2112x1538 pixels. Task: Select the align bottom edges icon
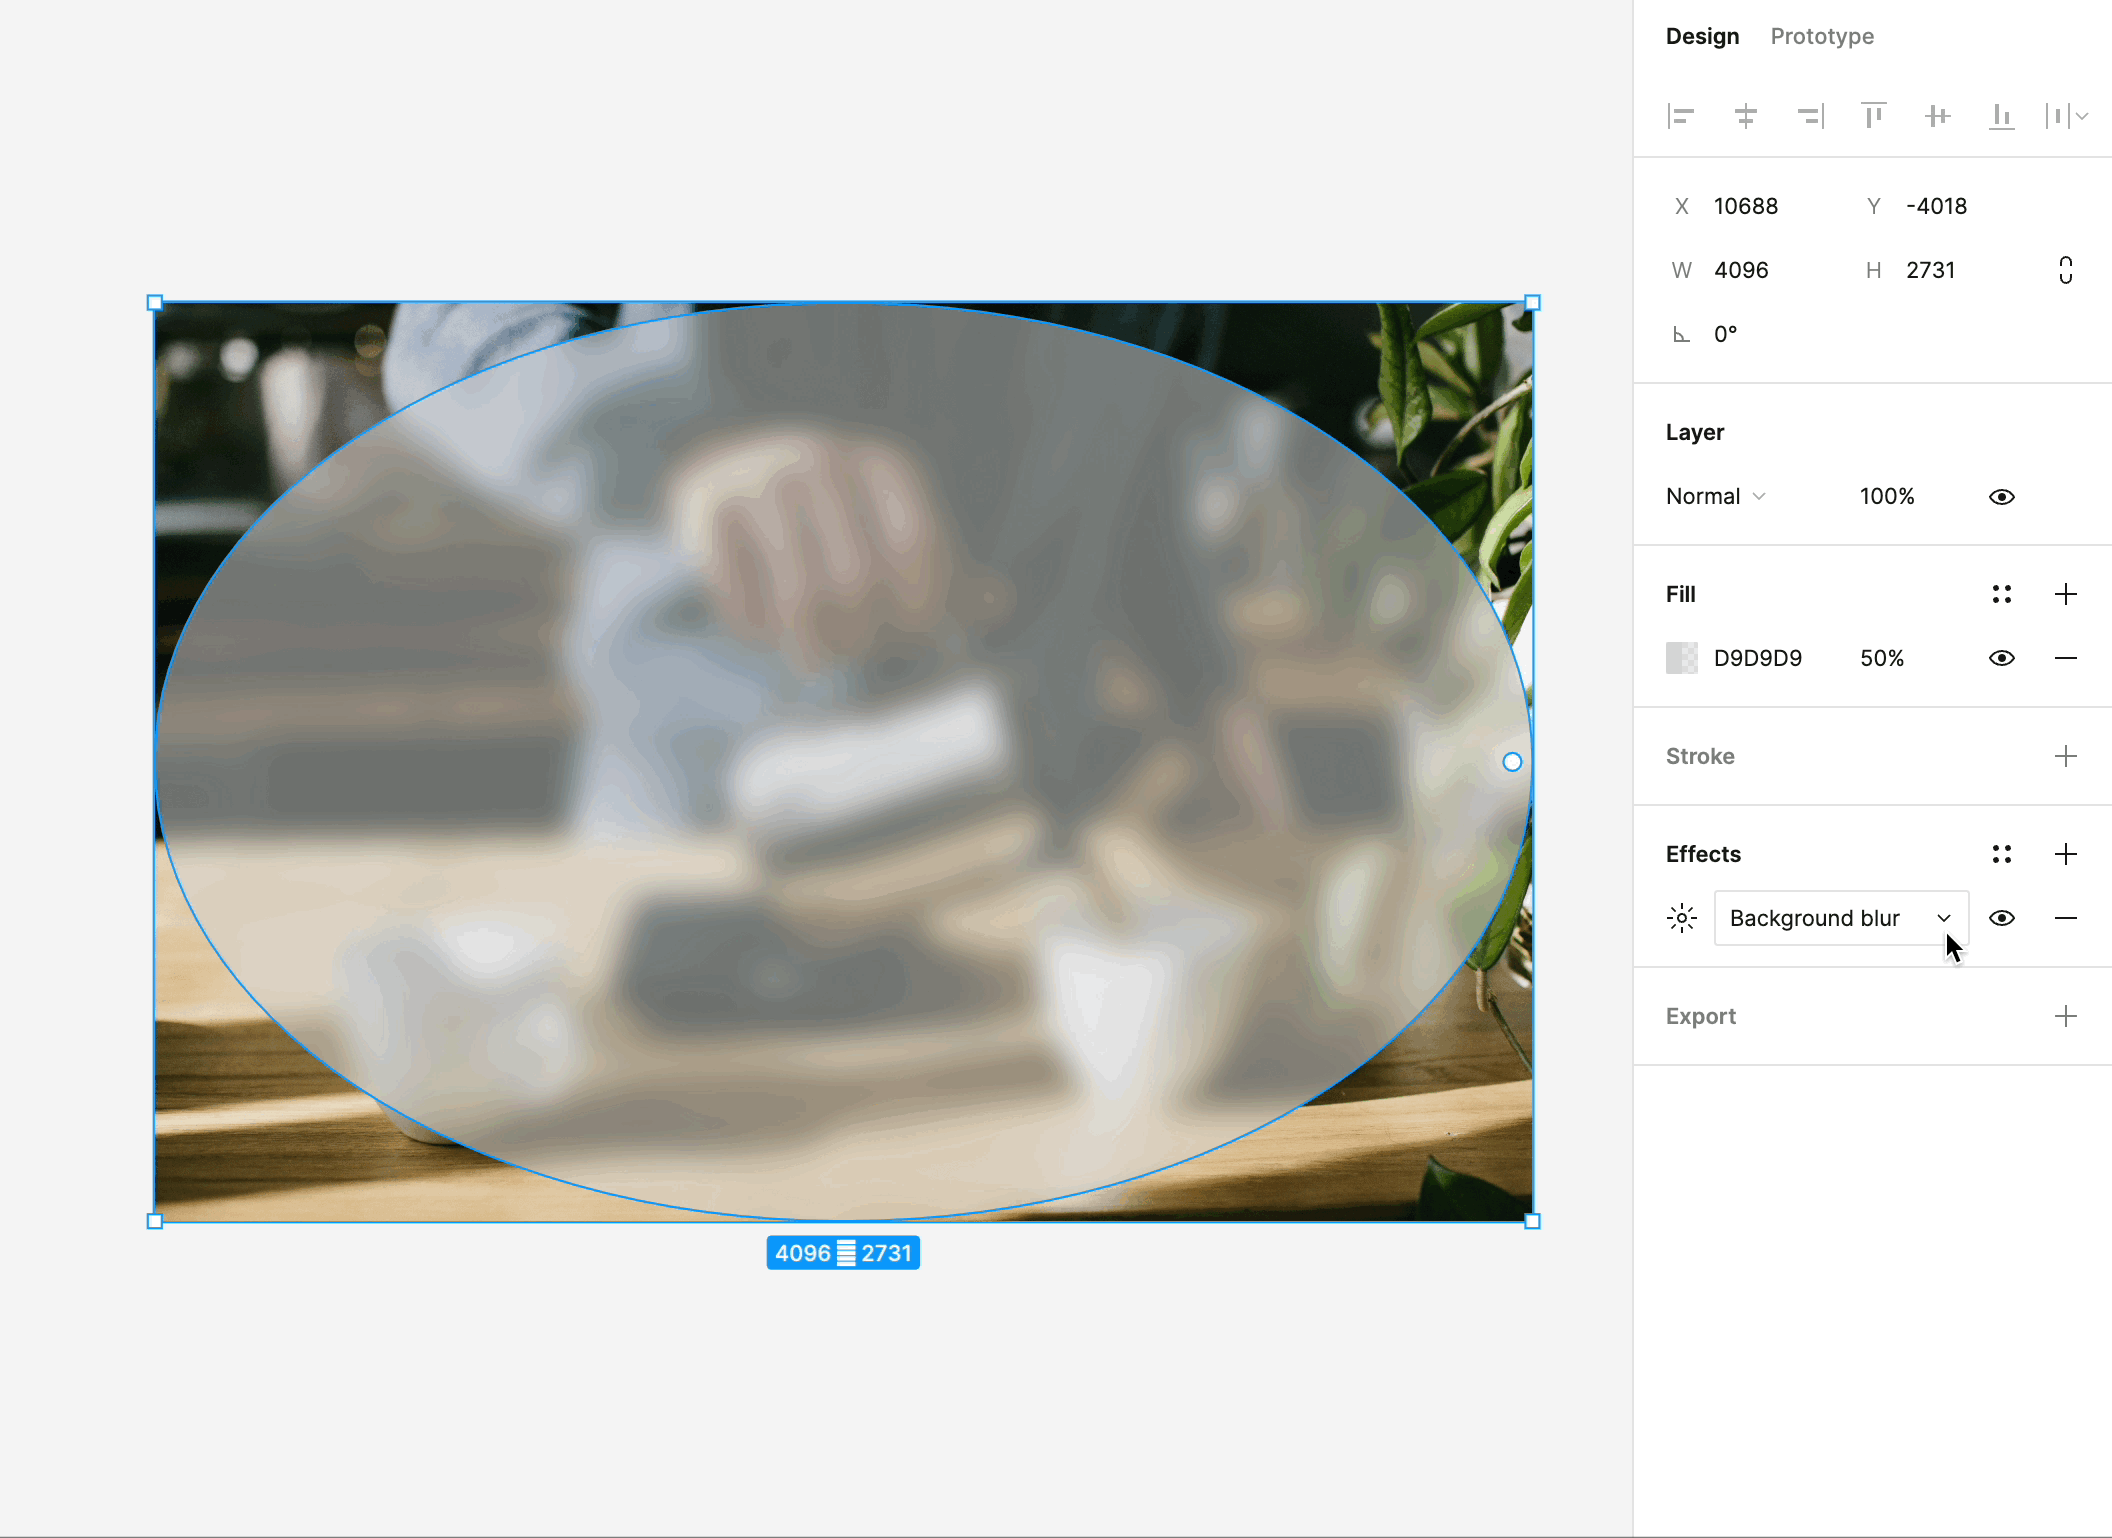2002,113
